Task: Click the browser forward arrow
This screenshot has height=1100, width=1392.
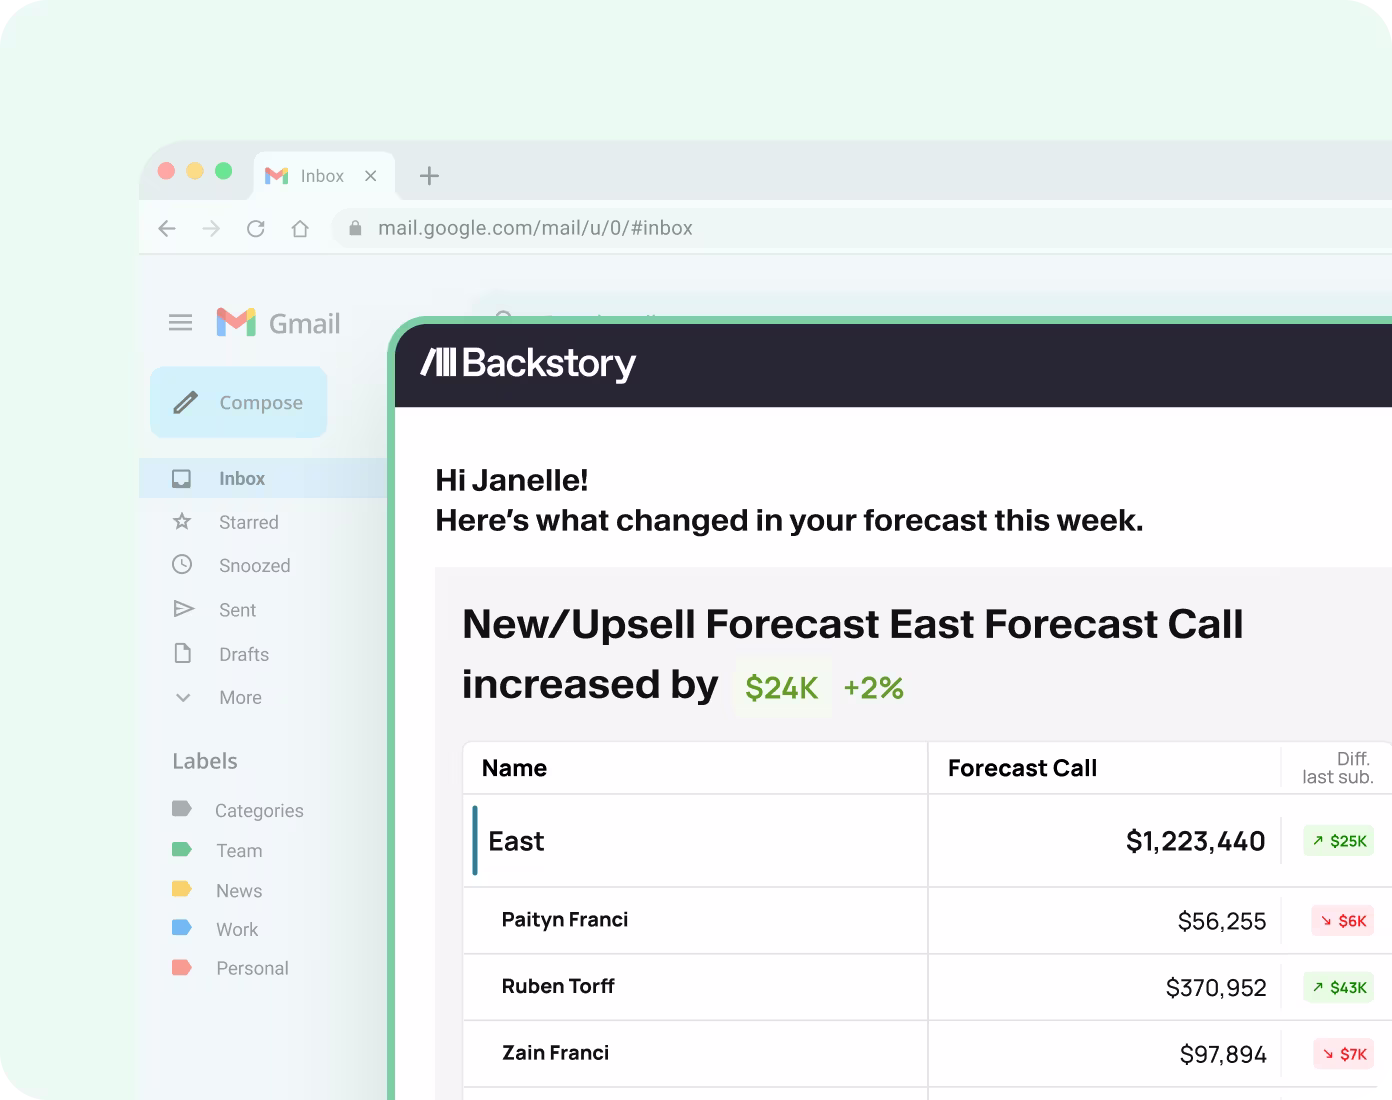Action: pyautogui.click(x=211, y=229)
